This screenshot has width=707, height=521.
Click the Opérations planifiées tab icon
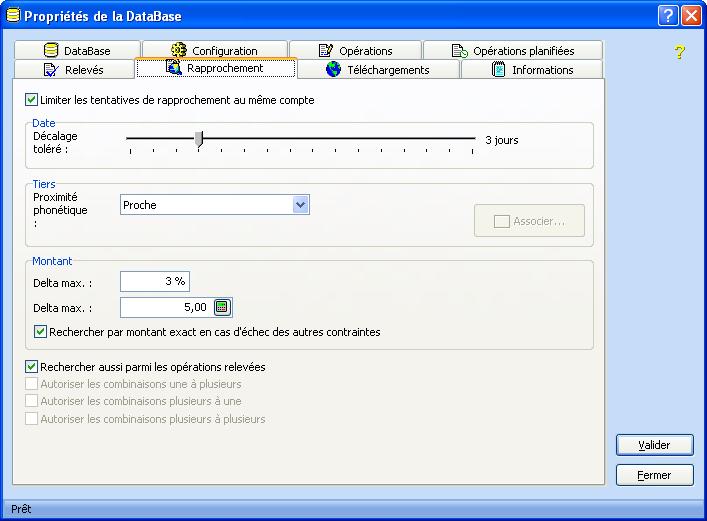click(x=460, y=51)
